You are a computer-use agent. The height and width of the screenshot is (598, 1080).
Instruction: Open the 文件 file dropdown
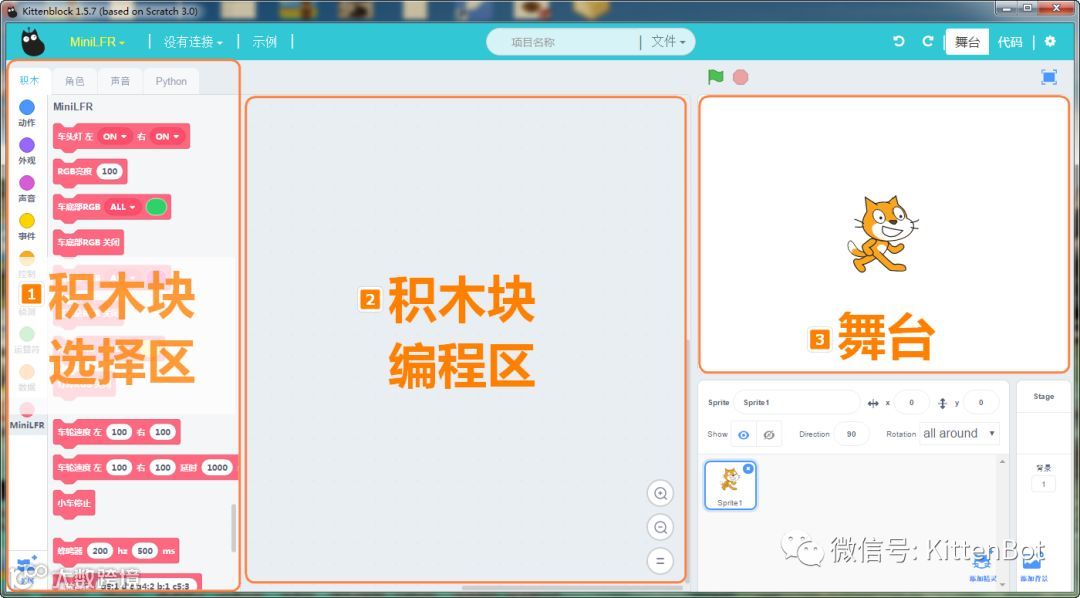tap(668, 42)
